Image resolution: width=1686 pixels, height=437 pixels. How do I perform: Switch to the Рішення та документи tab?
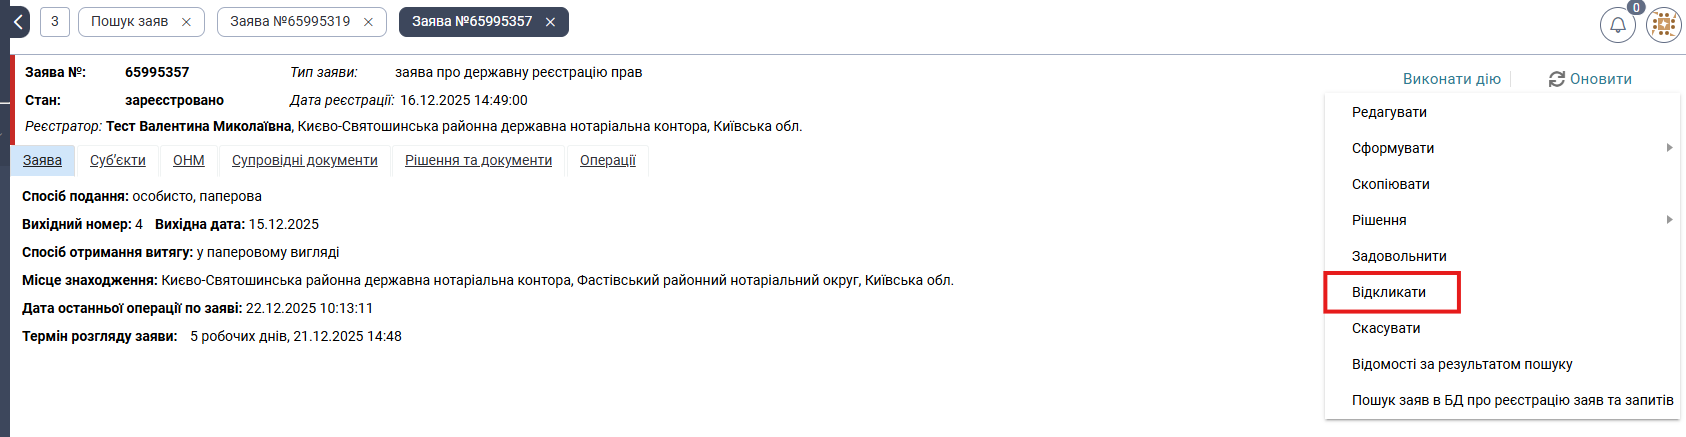click(478, 160)
